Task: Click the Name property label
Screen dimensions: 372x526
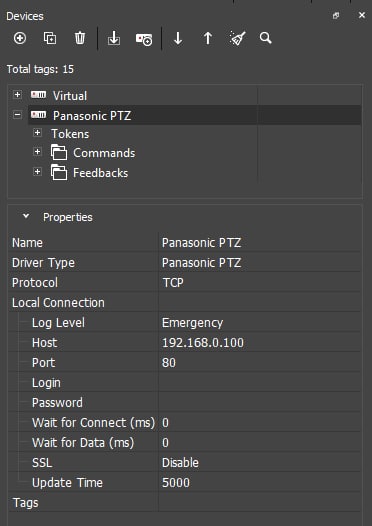Action: 27,243
